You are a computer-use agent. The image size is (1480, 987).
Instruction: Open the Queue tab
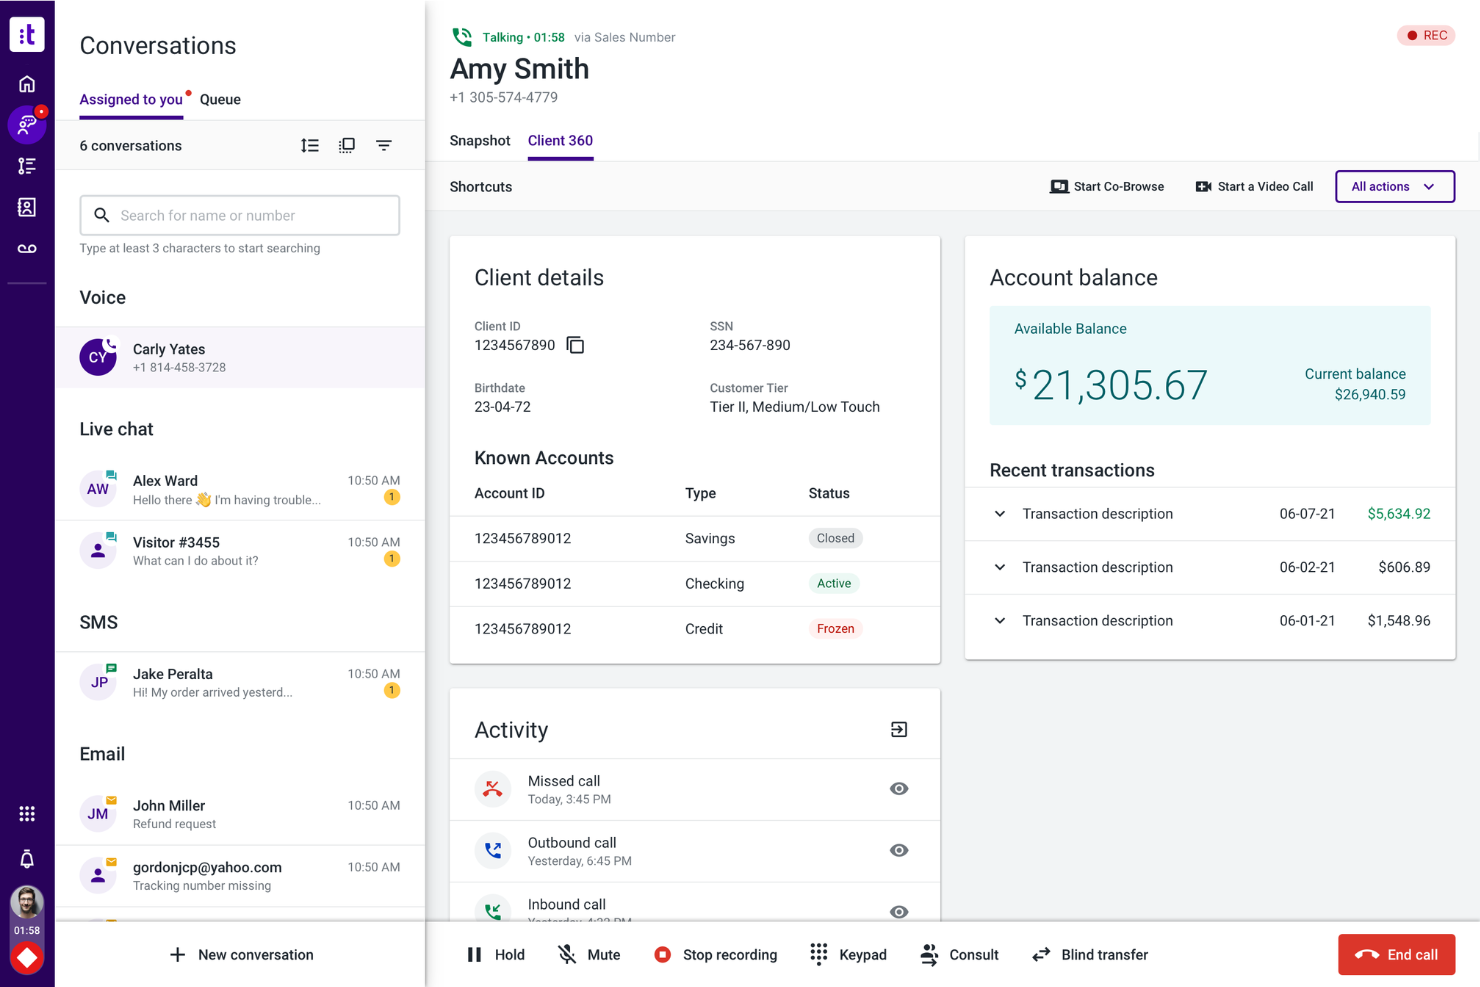click(x=219, y=99)
